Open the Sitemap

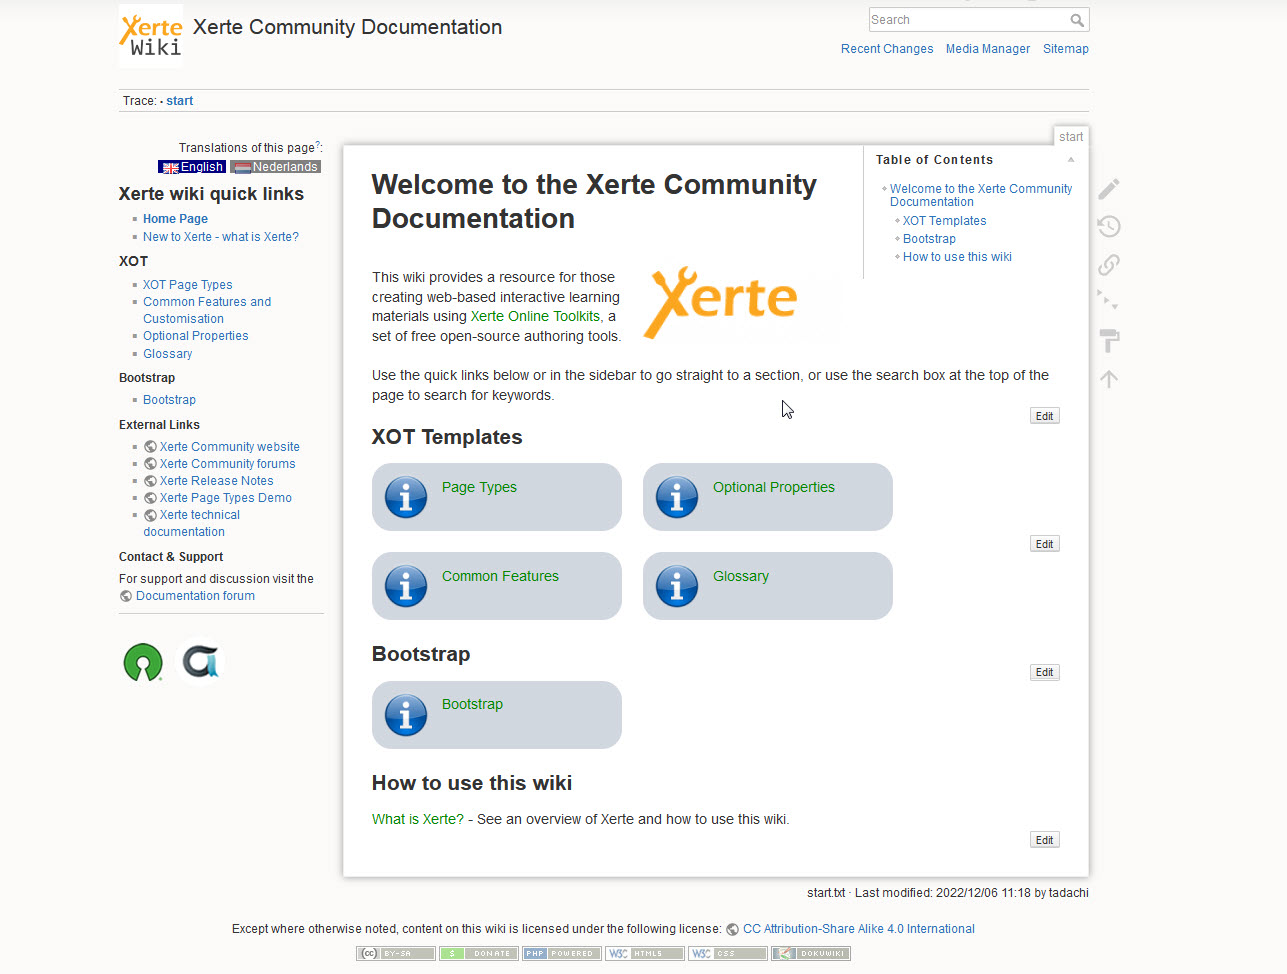(1066, 49)
